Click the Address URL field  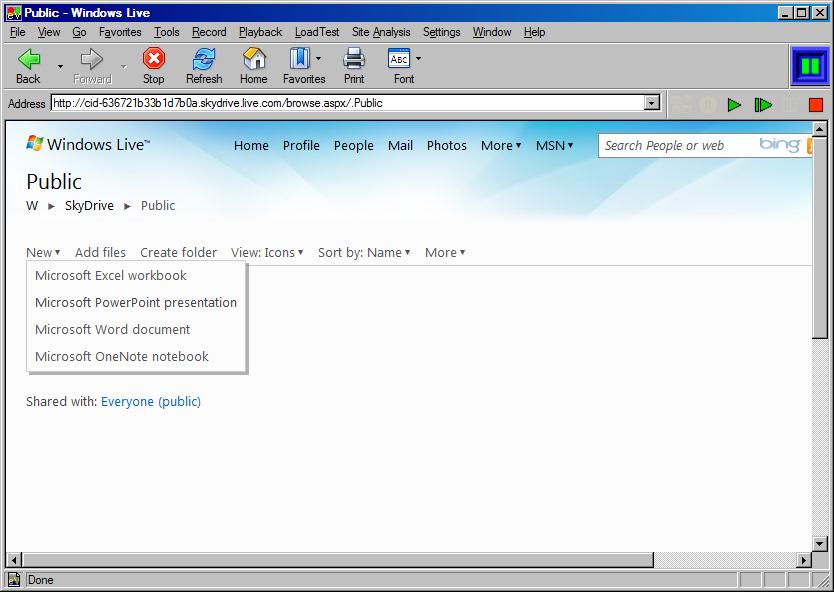[348, 103]
